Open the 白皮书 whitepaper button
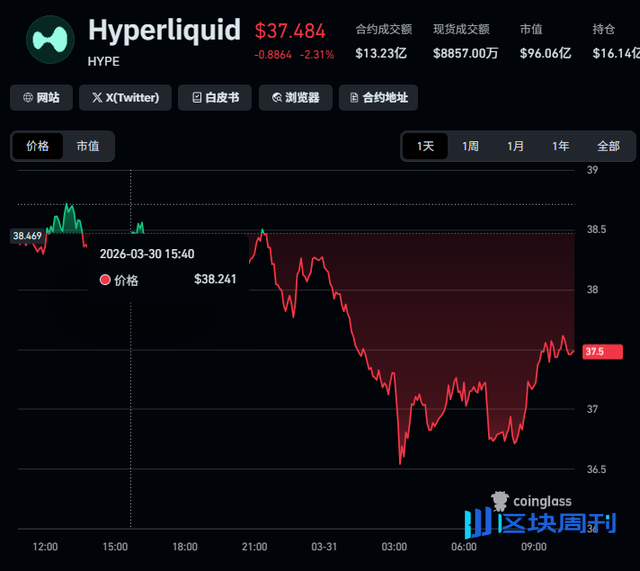The height and width of the screenshot is (571, 640). 215,98
